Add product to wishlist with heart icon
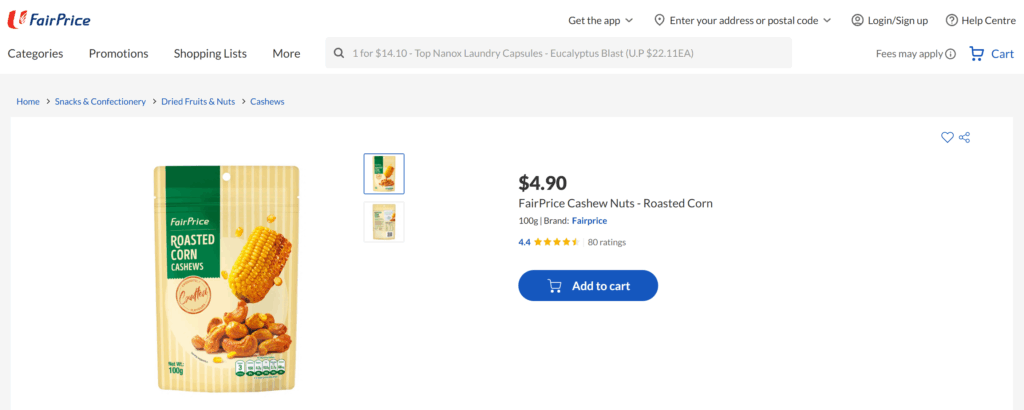 point(947,137)
